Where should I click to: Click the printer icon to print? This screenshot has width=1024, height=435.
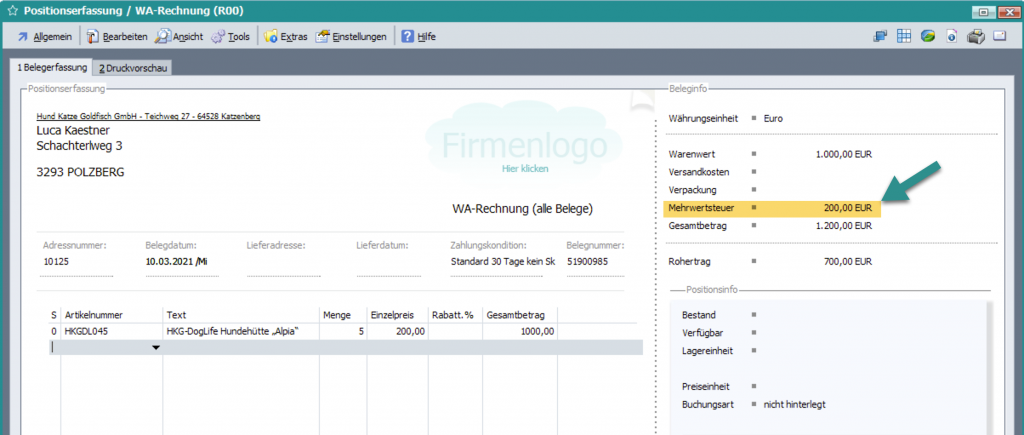[x=975, y=37]
